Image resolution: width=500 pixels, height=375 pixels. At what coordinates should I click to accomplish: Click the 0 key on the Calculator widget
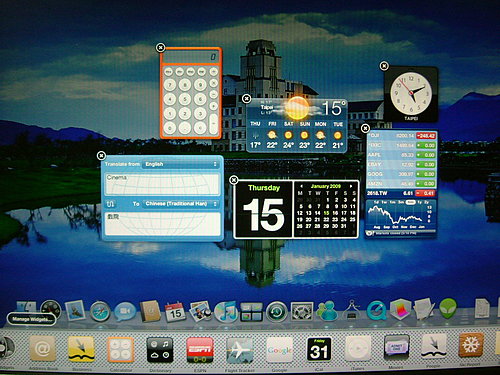tap(170, 128)
